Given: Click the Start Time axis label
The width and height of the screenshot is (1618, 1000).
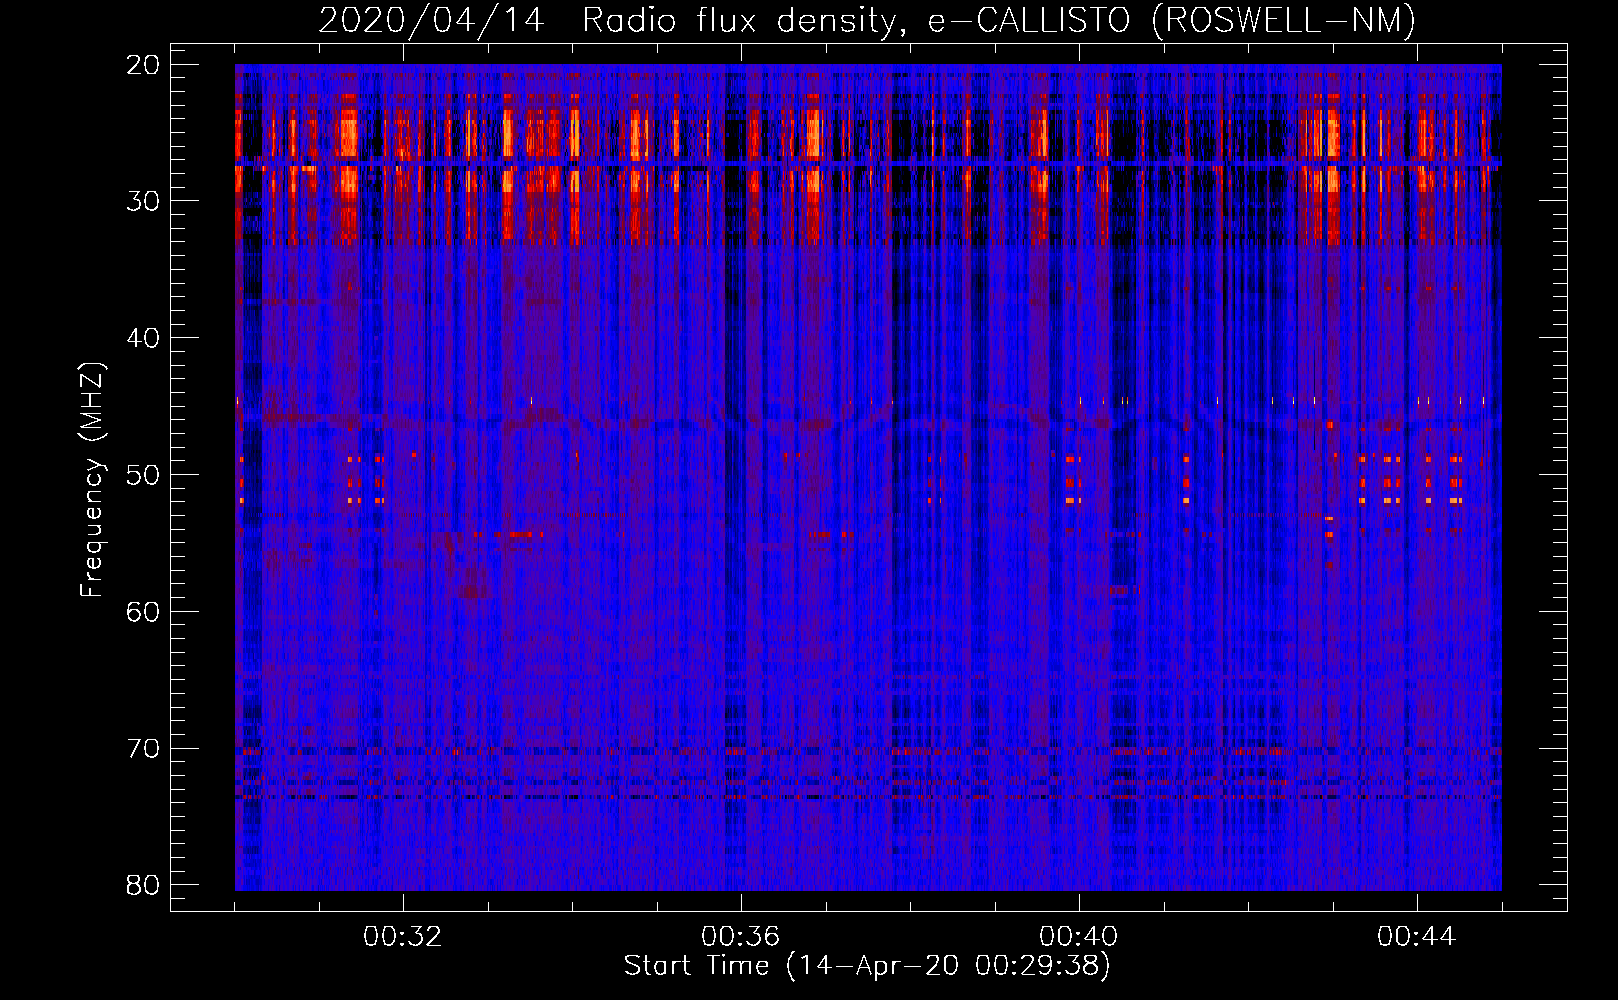Looking at the screenshot, I should [867, 966].
